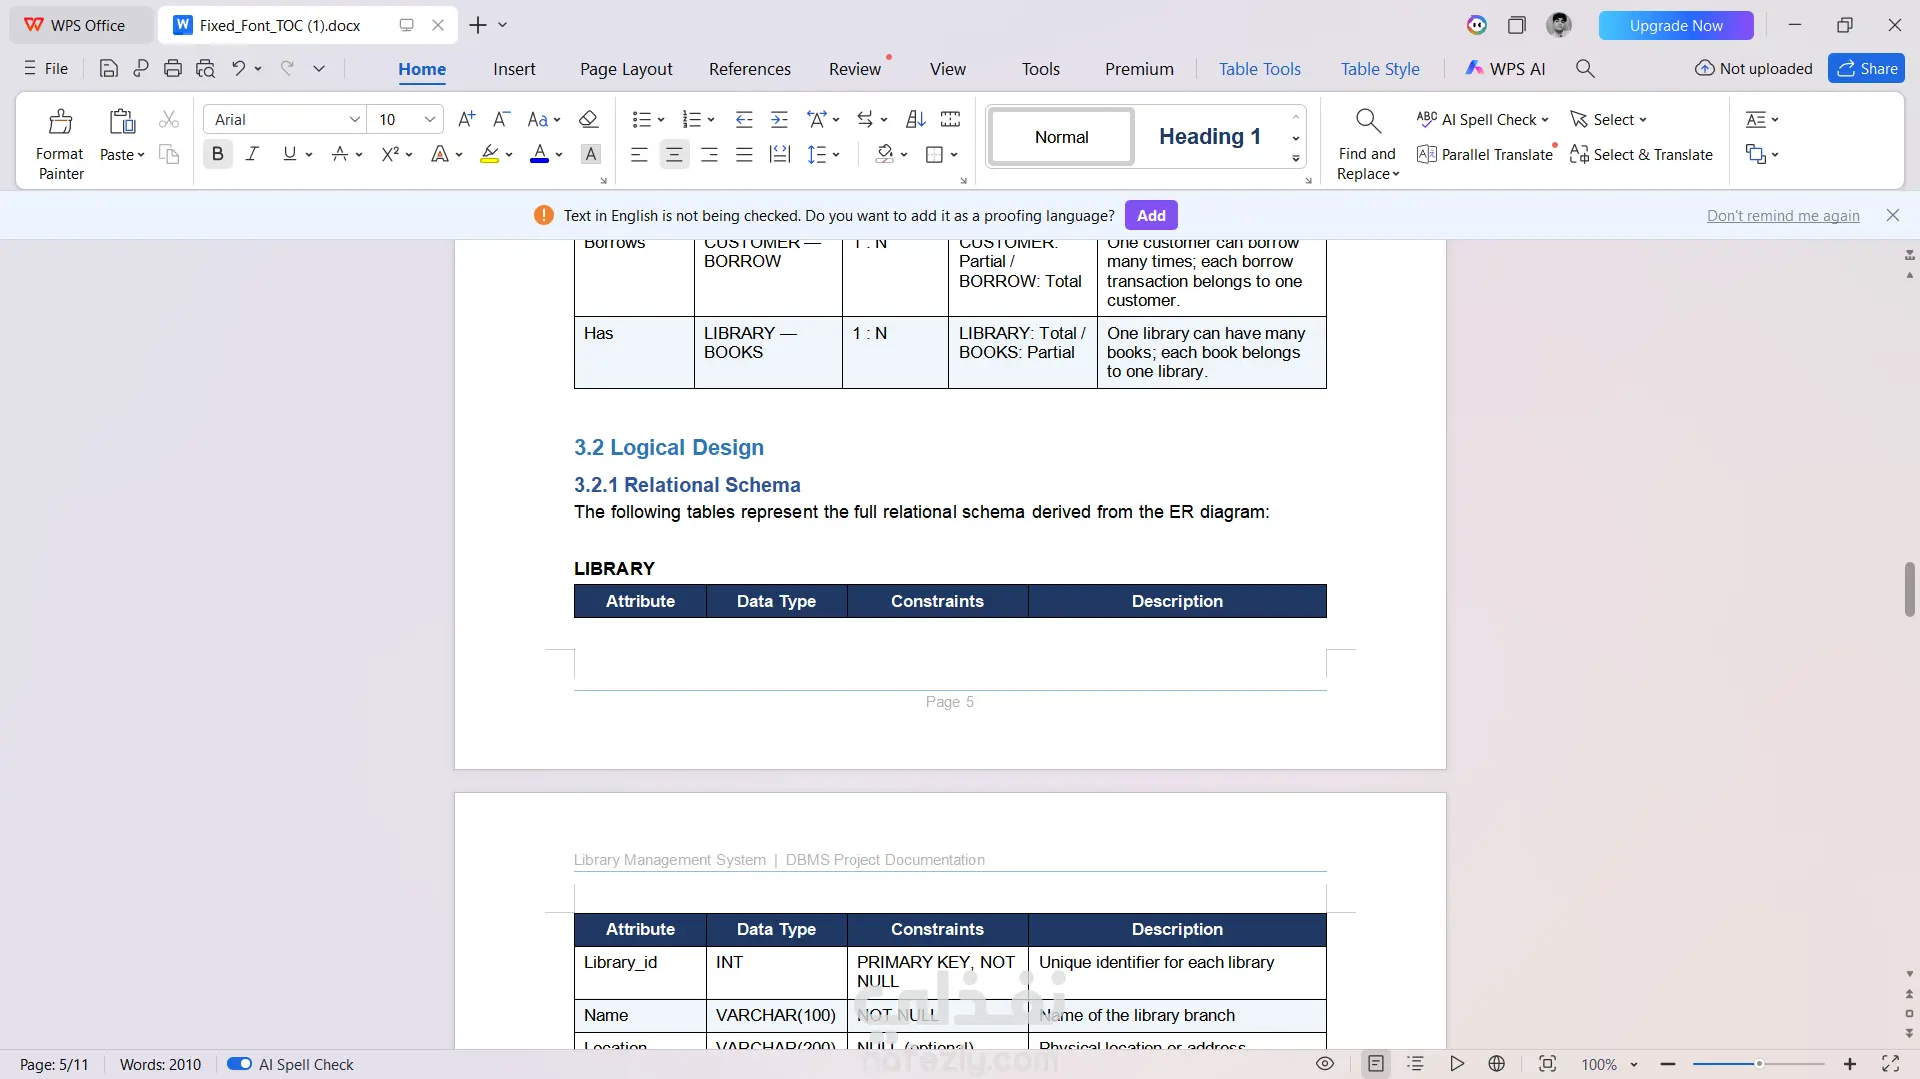1920x1079 pixels.
Task: Expand the bullet list style dropdown
Action: click(x=660, y=120)
